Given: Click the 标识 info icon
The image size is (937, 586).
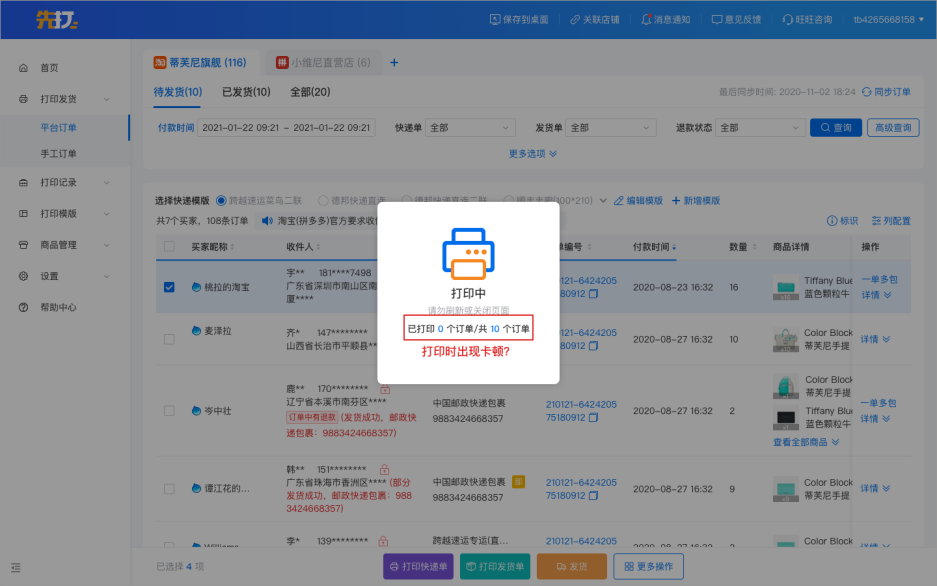Looking at the screenshot, I should [x=832, y=221].
